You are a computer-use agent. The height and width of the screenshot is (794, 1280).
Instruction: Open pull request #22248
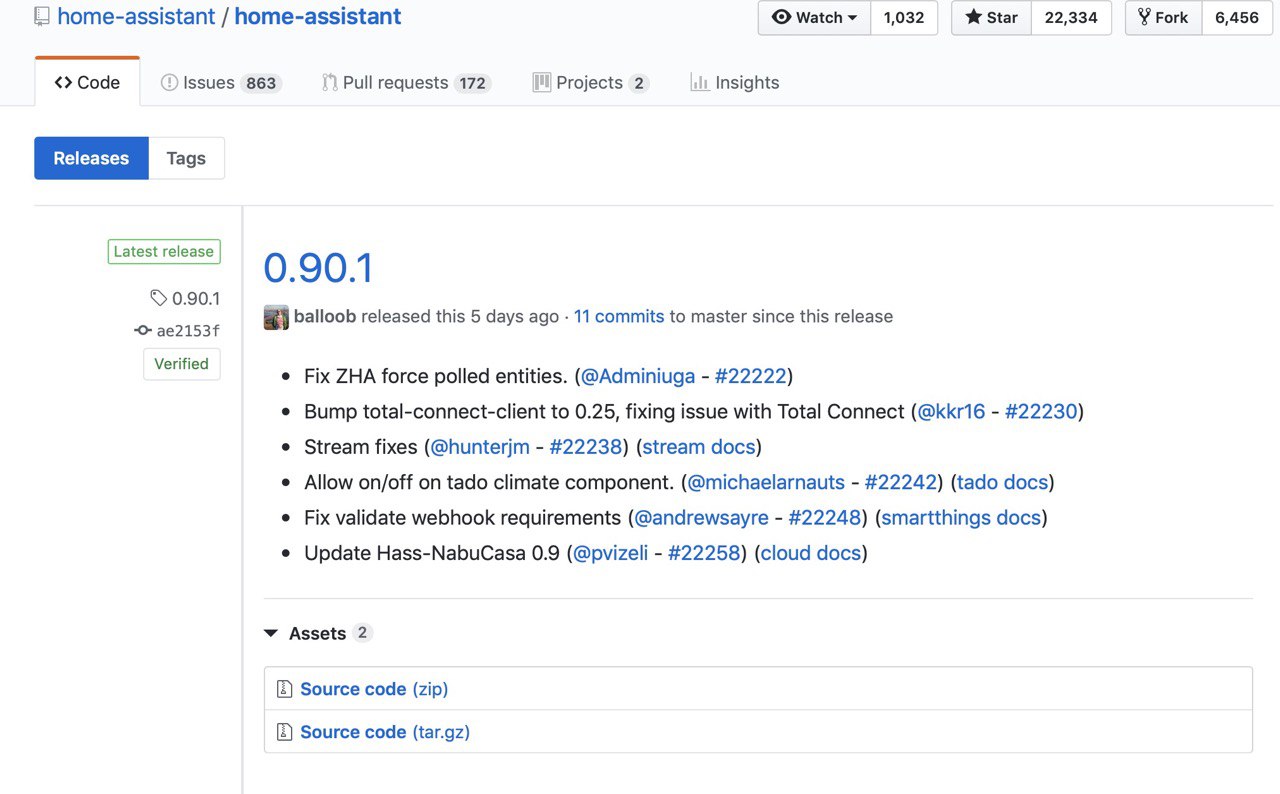[x=825, y=518]
